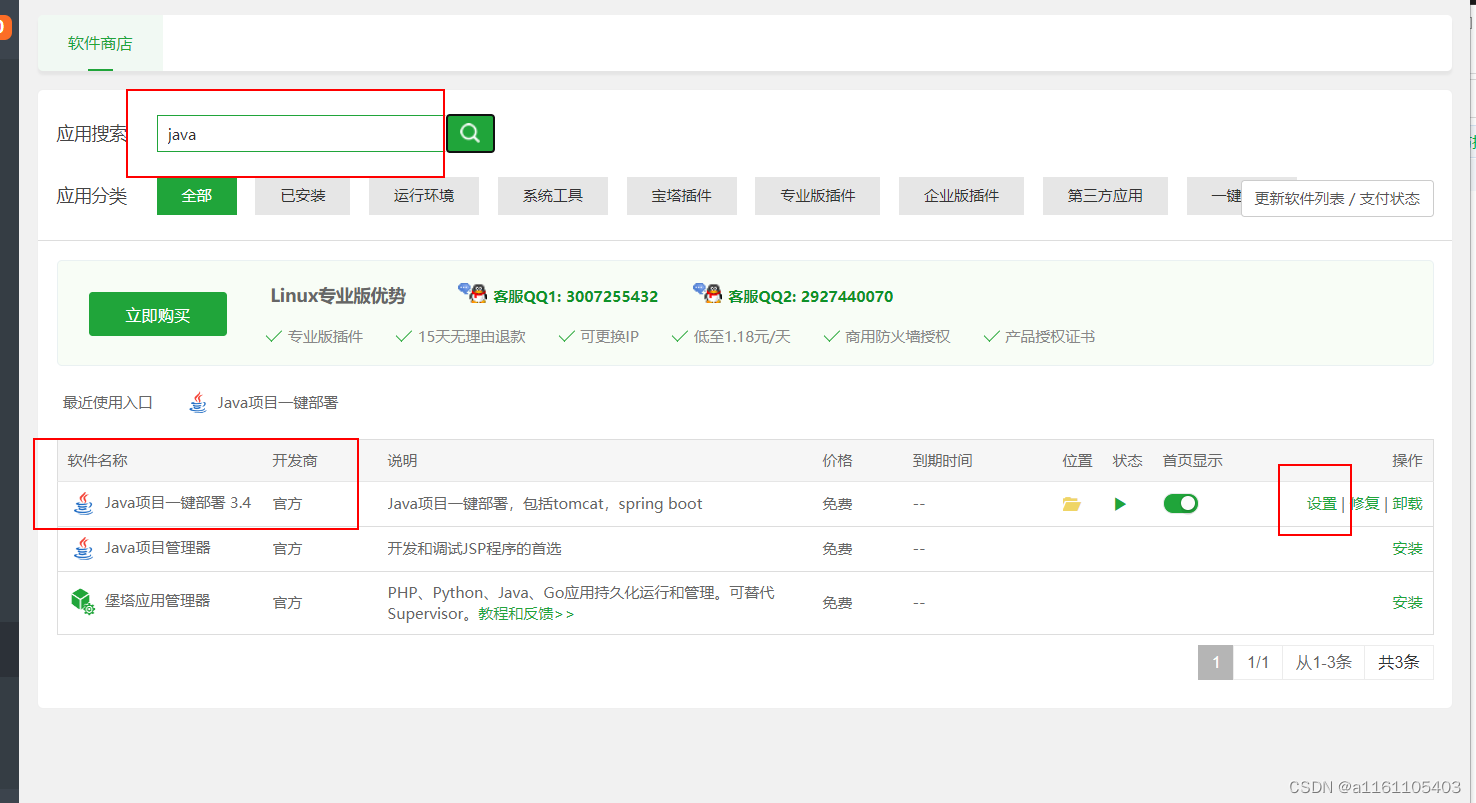
Task: Click the 开发商 column header
Action: 295,461
